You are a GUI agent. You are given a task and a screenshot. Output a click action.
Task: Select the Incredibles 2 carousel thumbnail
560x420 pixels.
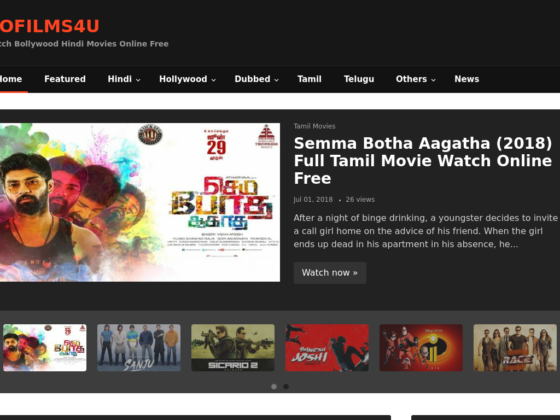[421, 348]
